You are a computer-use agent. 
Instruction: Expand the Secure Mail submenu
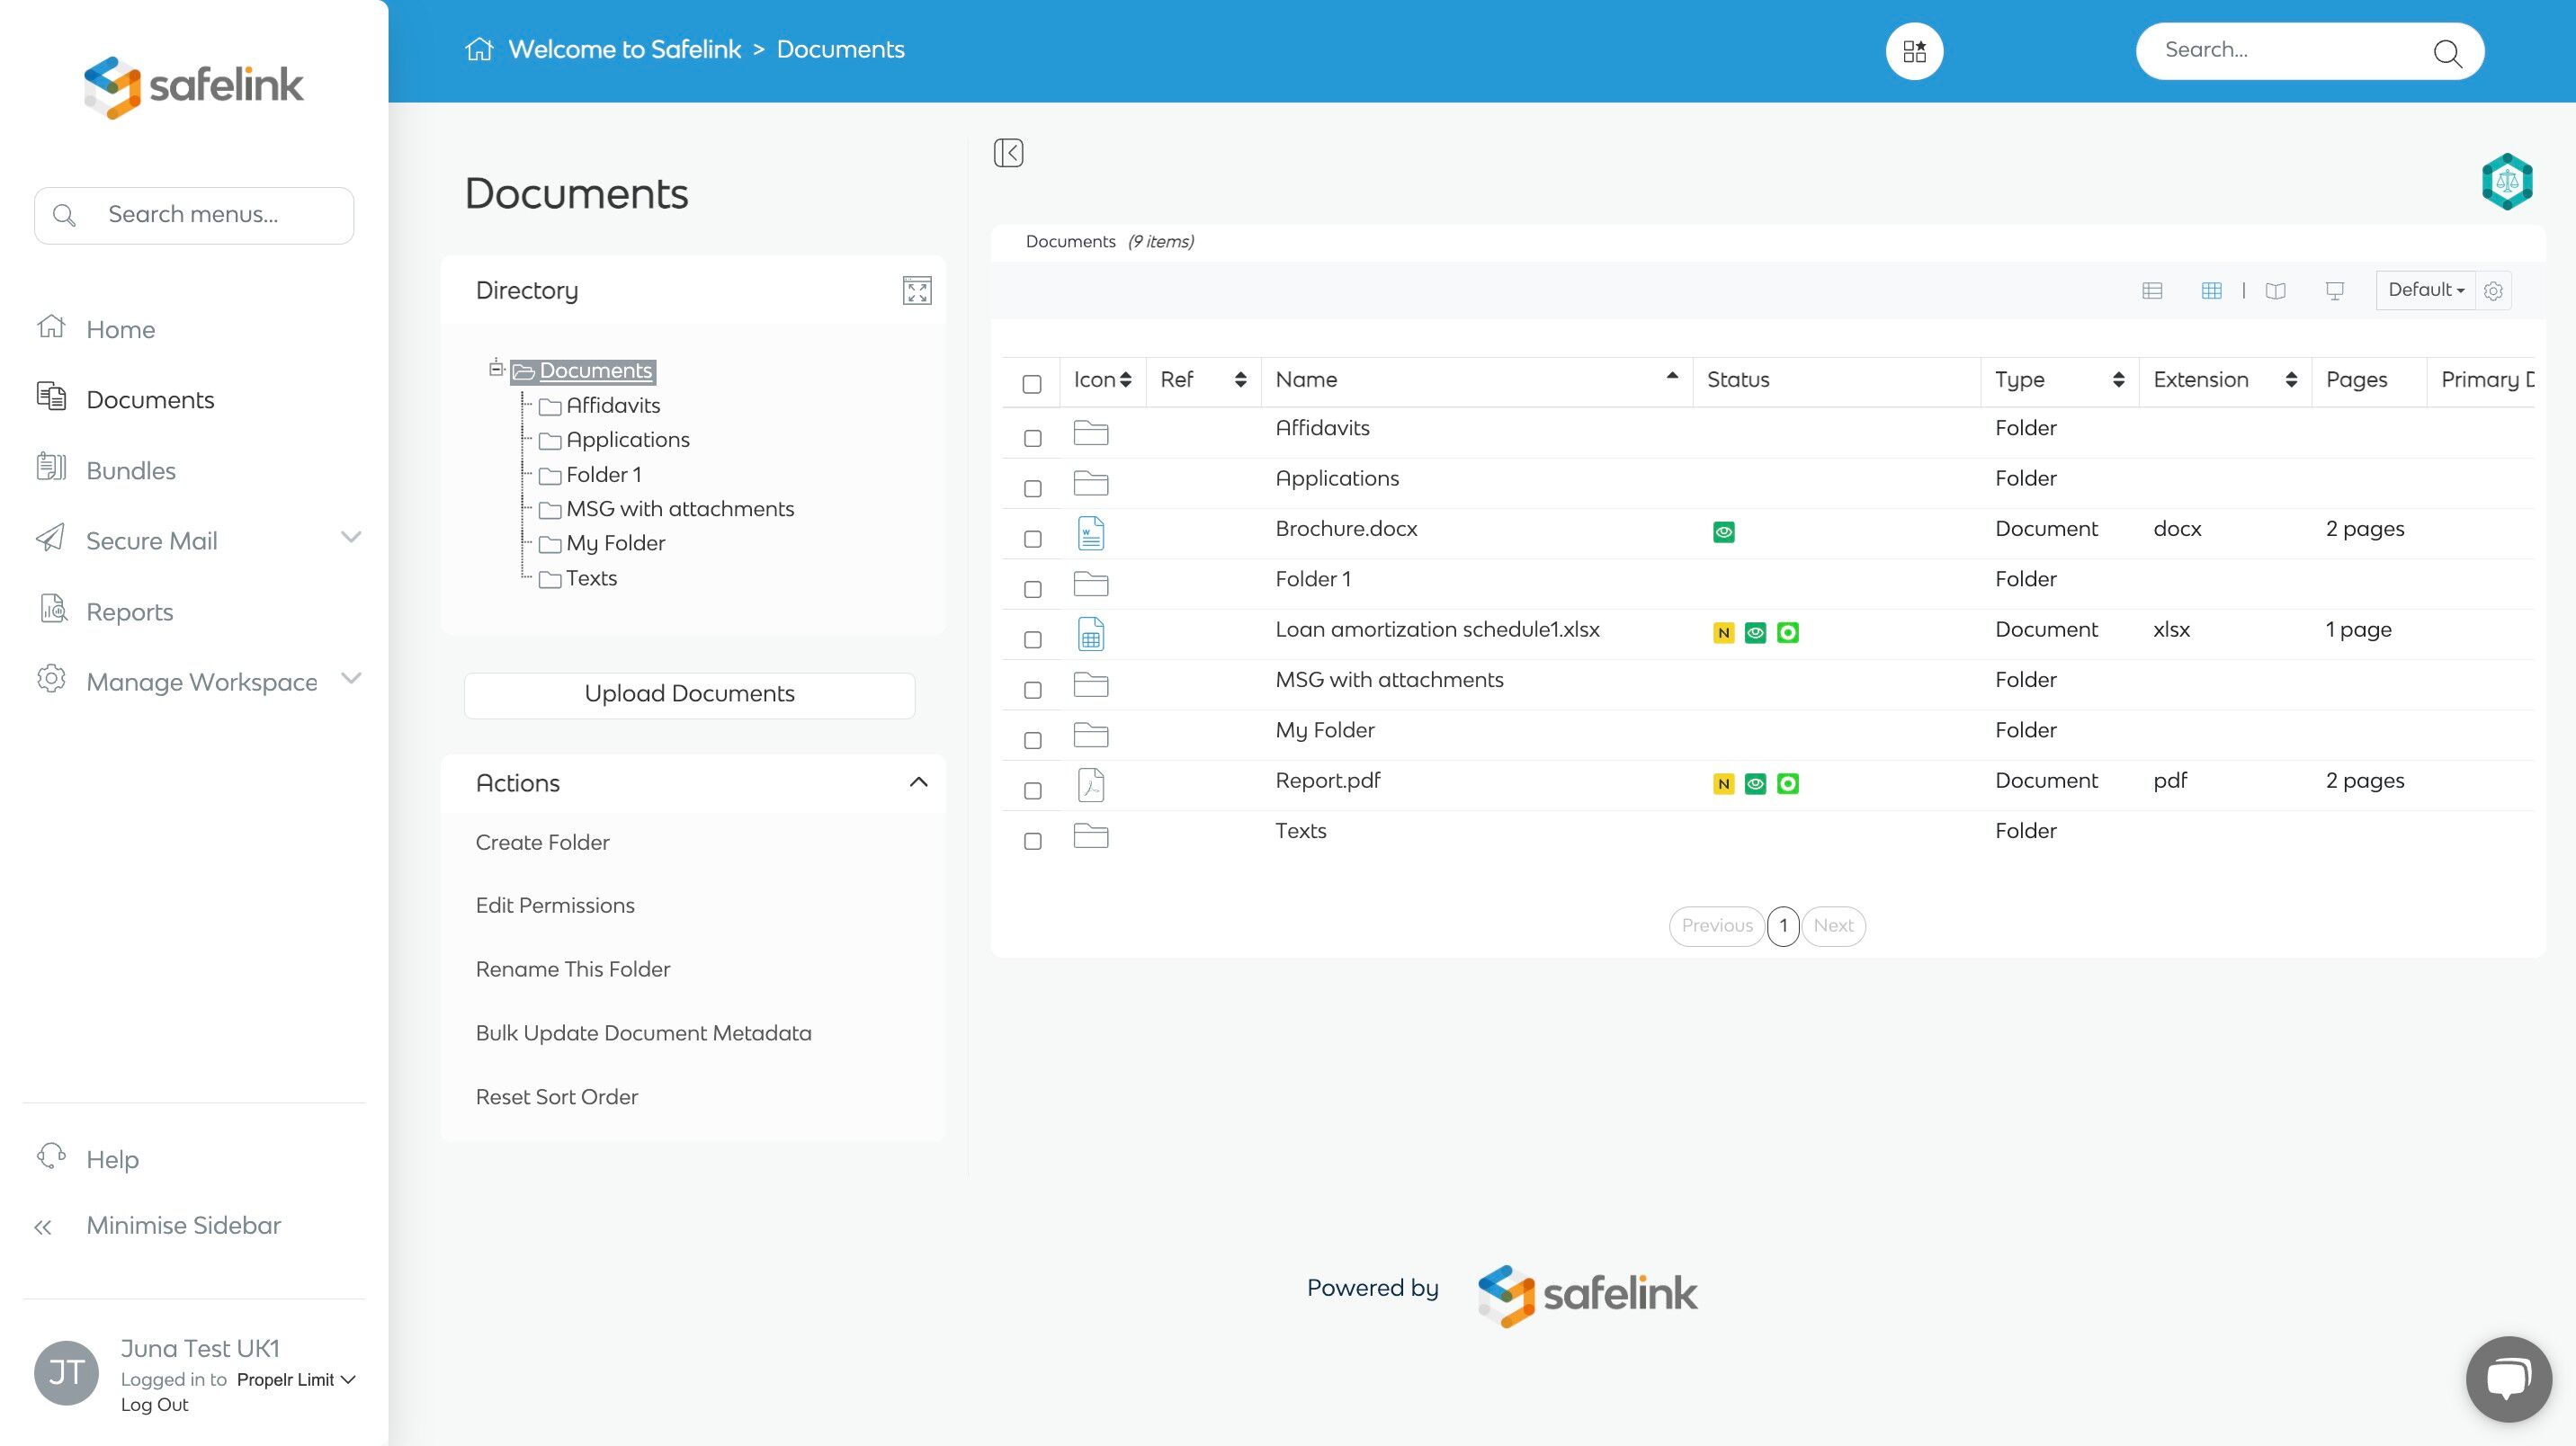[350, 538]
